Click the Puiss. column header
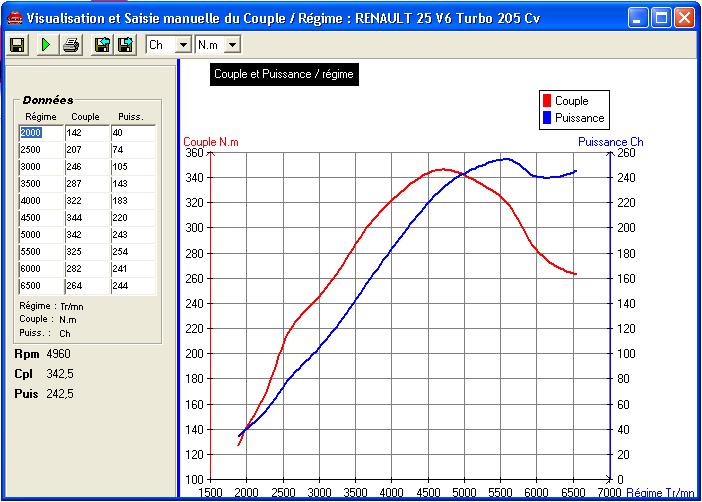 131,117
